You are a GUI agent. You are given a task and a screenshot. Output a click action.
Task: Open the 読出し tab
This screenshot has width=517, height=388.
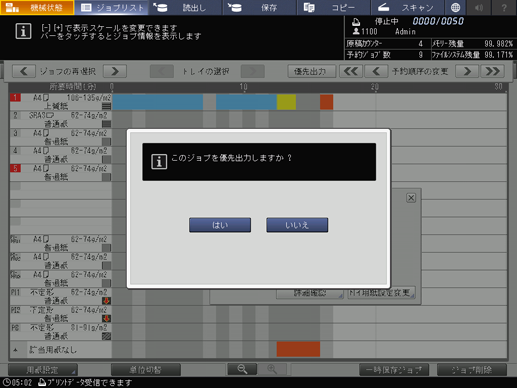click(x=185, y=7)
